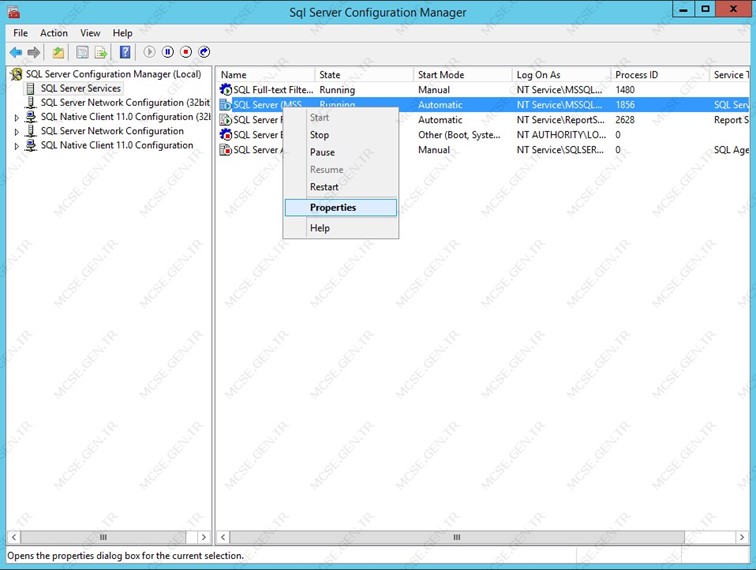Open the View menu

point(90,33)
